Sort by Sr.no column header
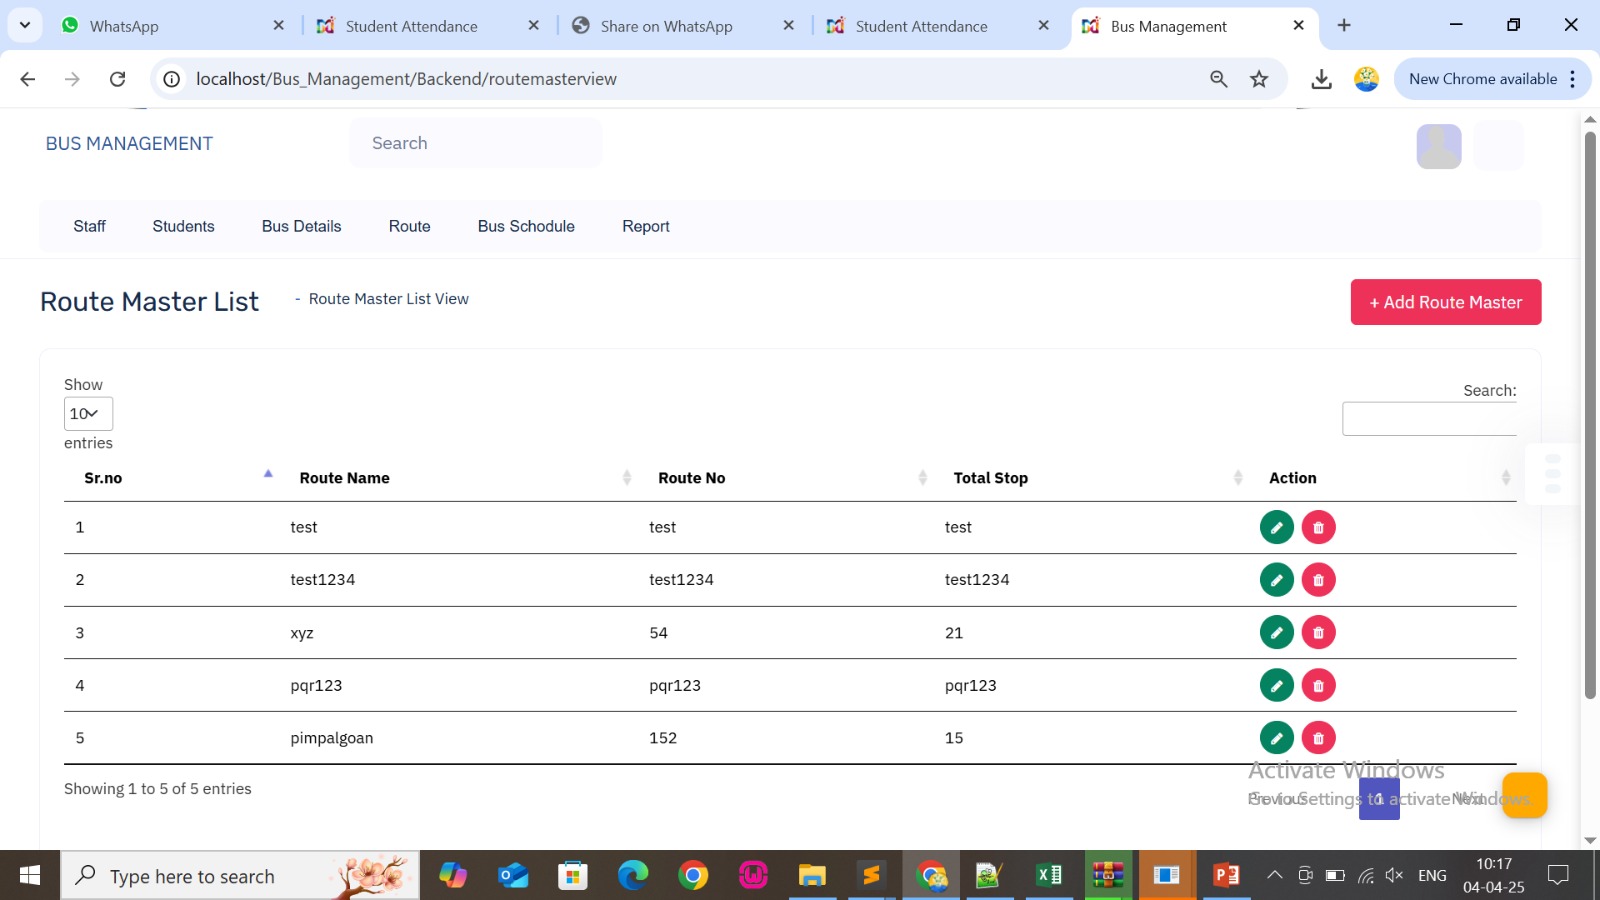 coord(103,478)
